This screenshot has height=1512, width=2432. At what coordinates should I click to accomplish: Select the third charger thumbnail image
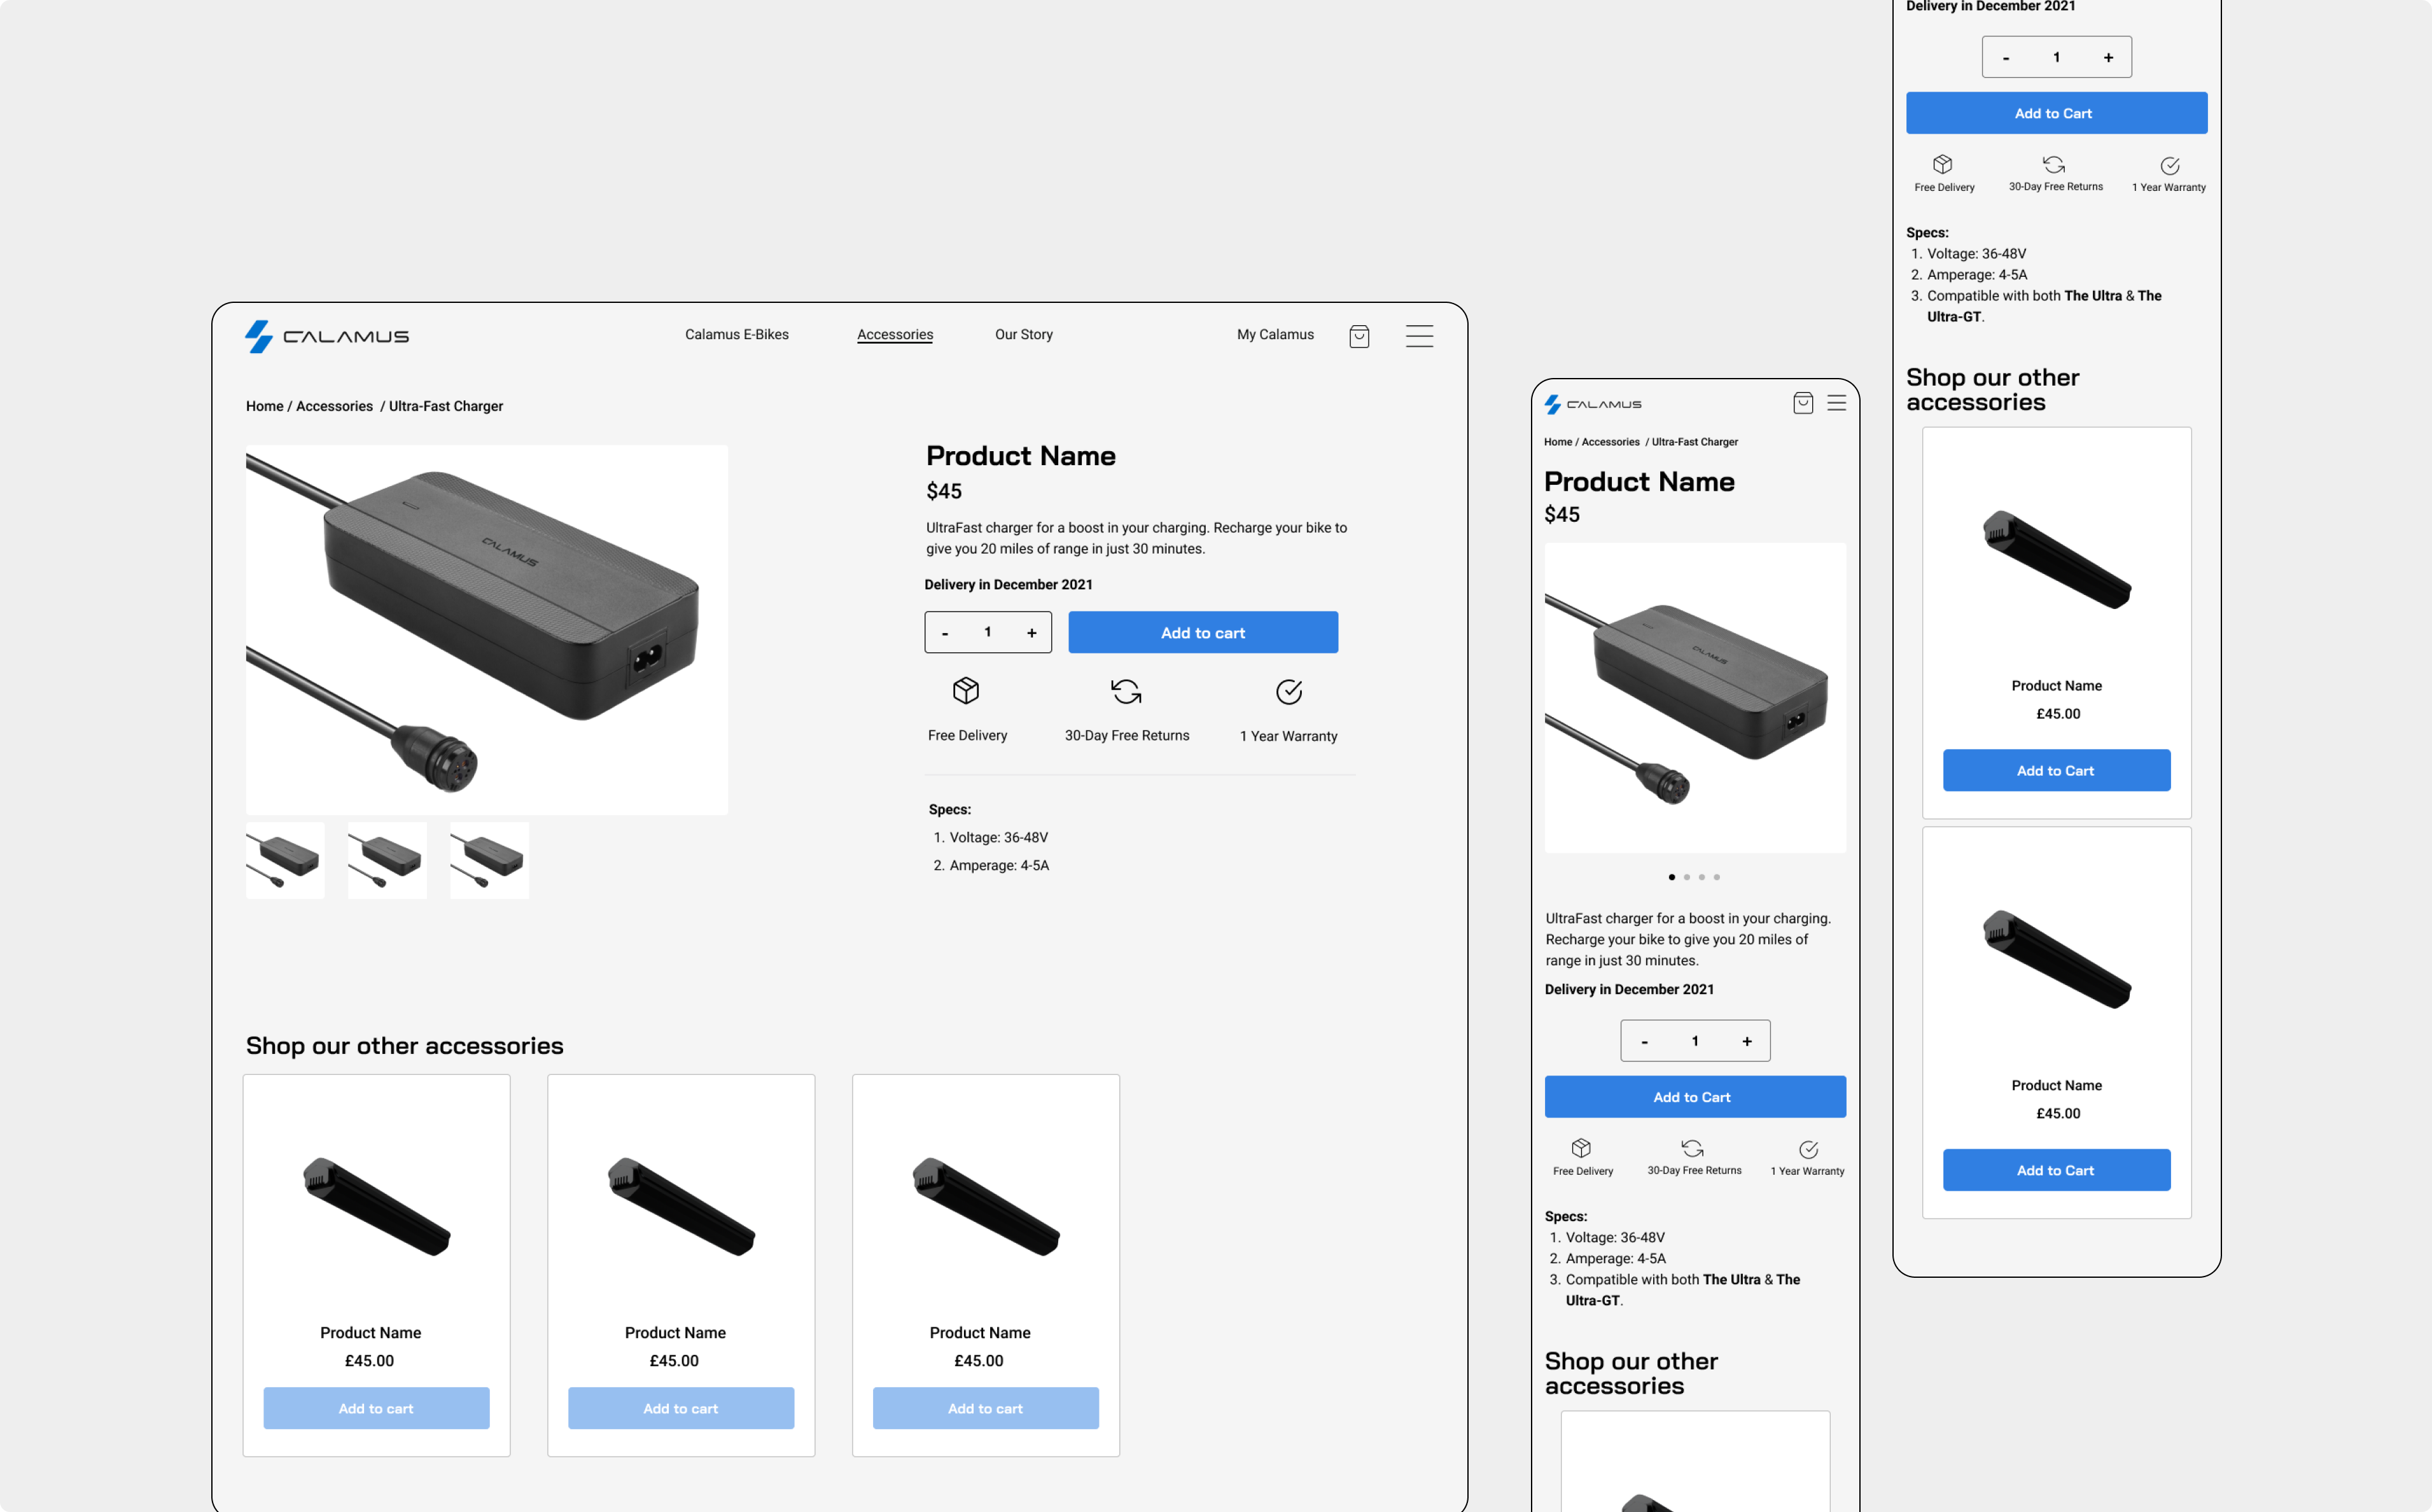[x=489, y=860]
